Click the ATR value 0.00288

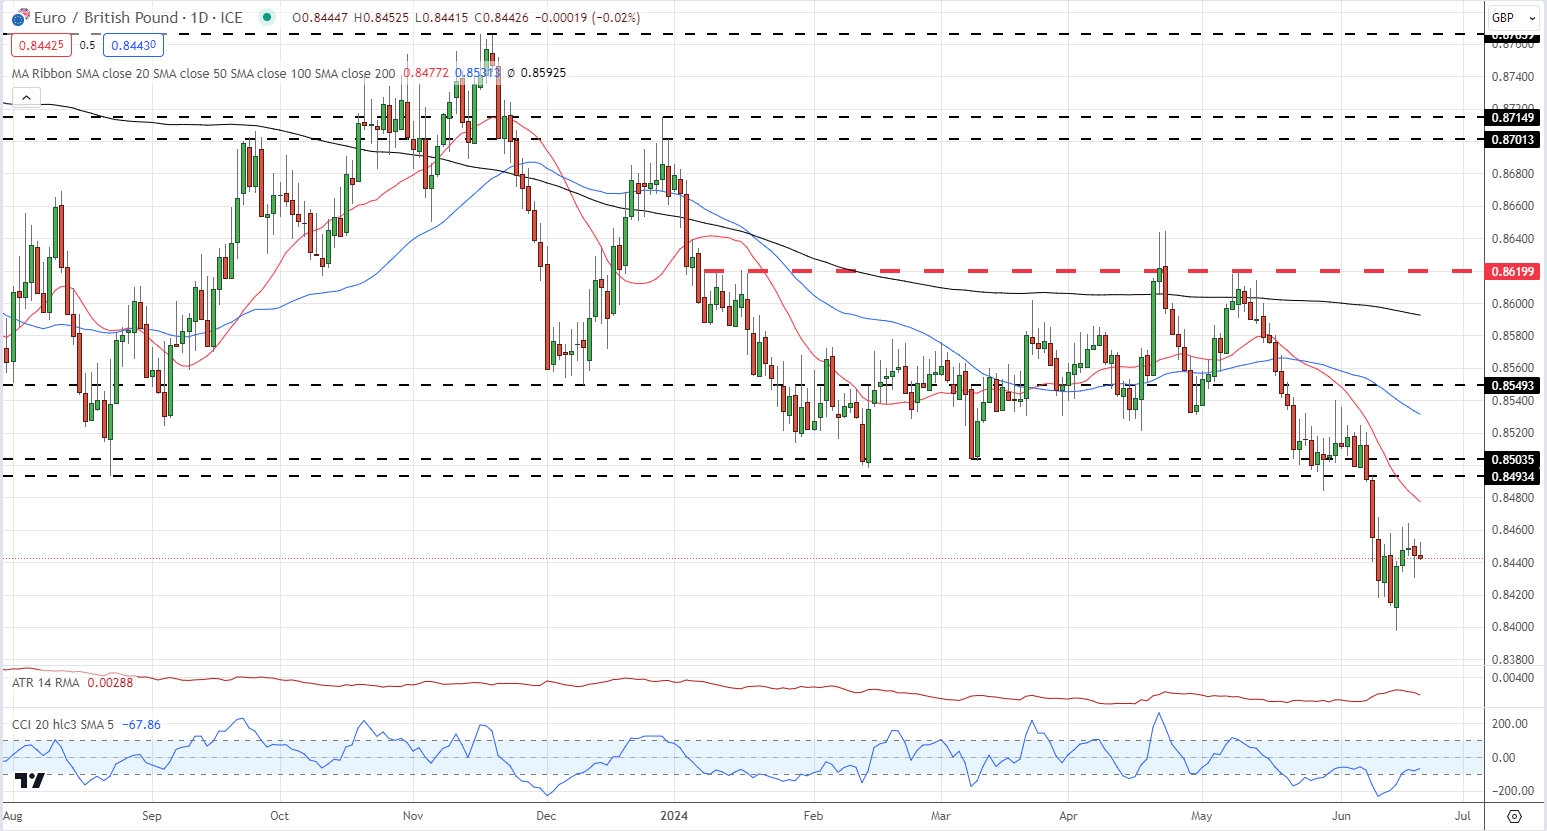click(110, 682)
